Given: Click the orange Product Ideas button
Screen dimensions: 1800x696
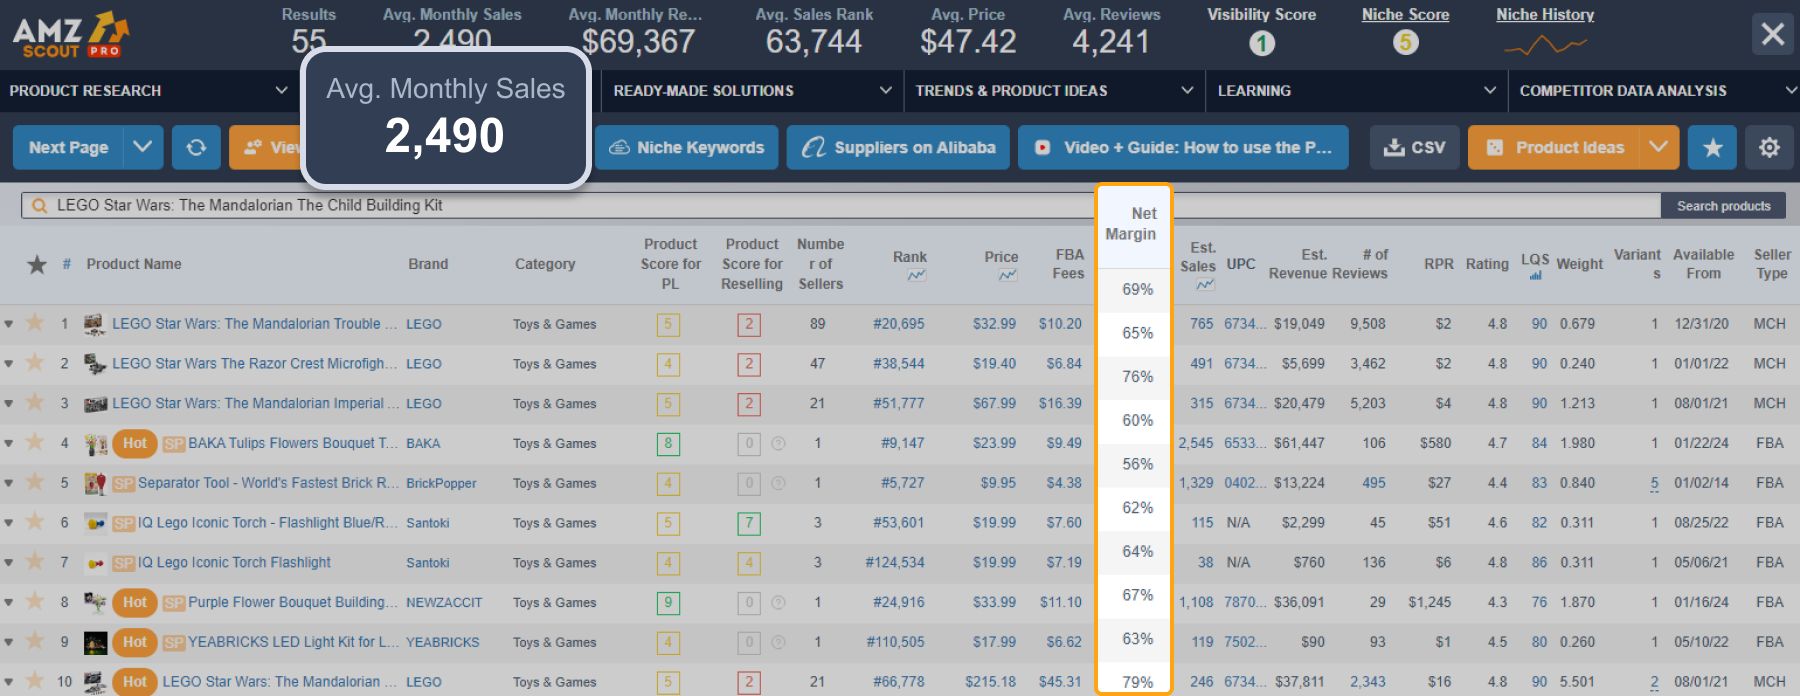Looking at the screenshot, I should (1553, 147).
